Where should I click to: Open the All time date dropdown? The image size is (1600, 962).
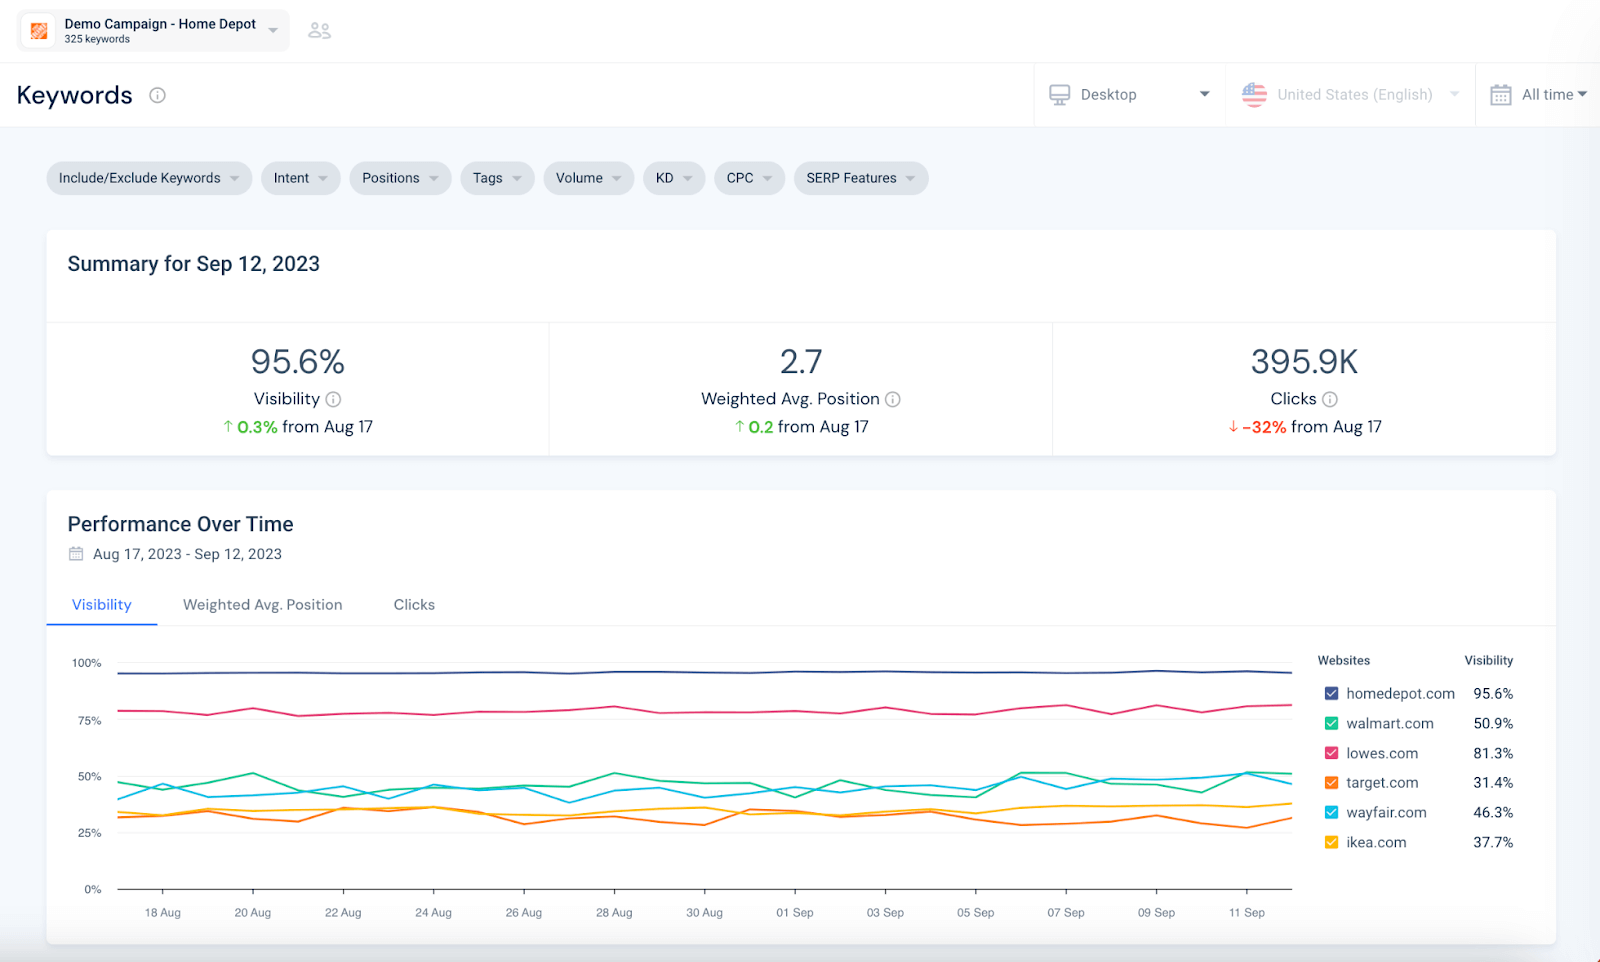point(1539,95)
